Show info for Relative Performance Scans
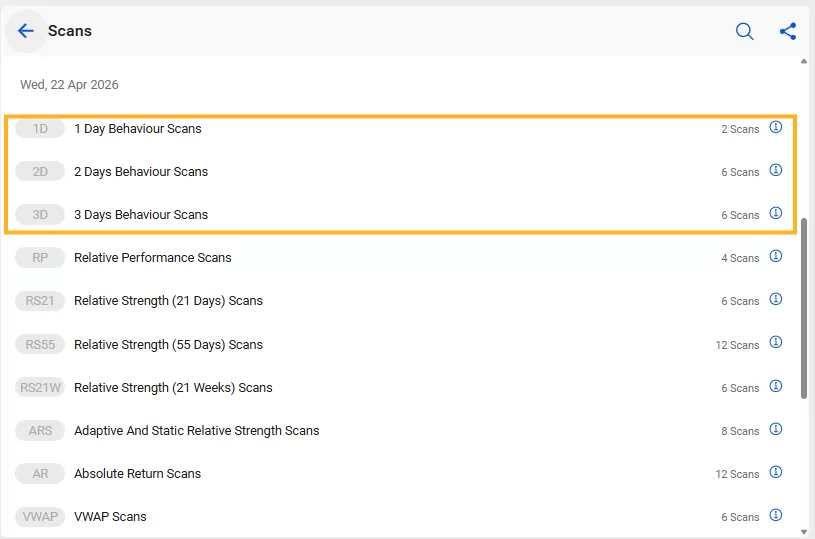815x539 pixels. [x=776, y=257]
